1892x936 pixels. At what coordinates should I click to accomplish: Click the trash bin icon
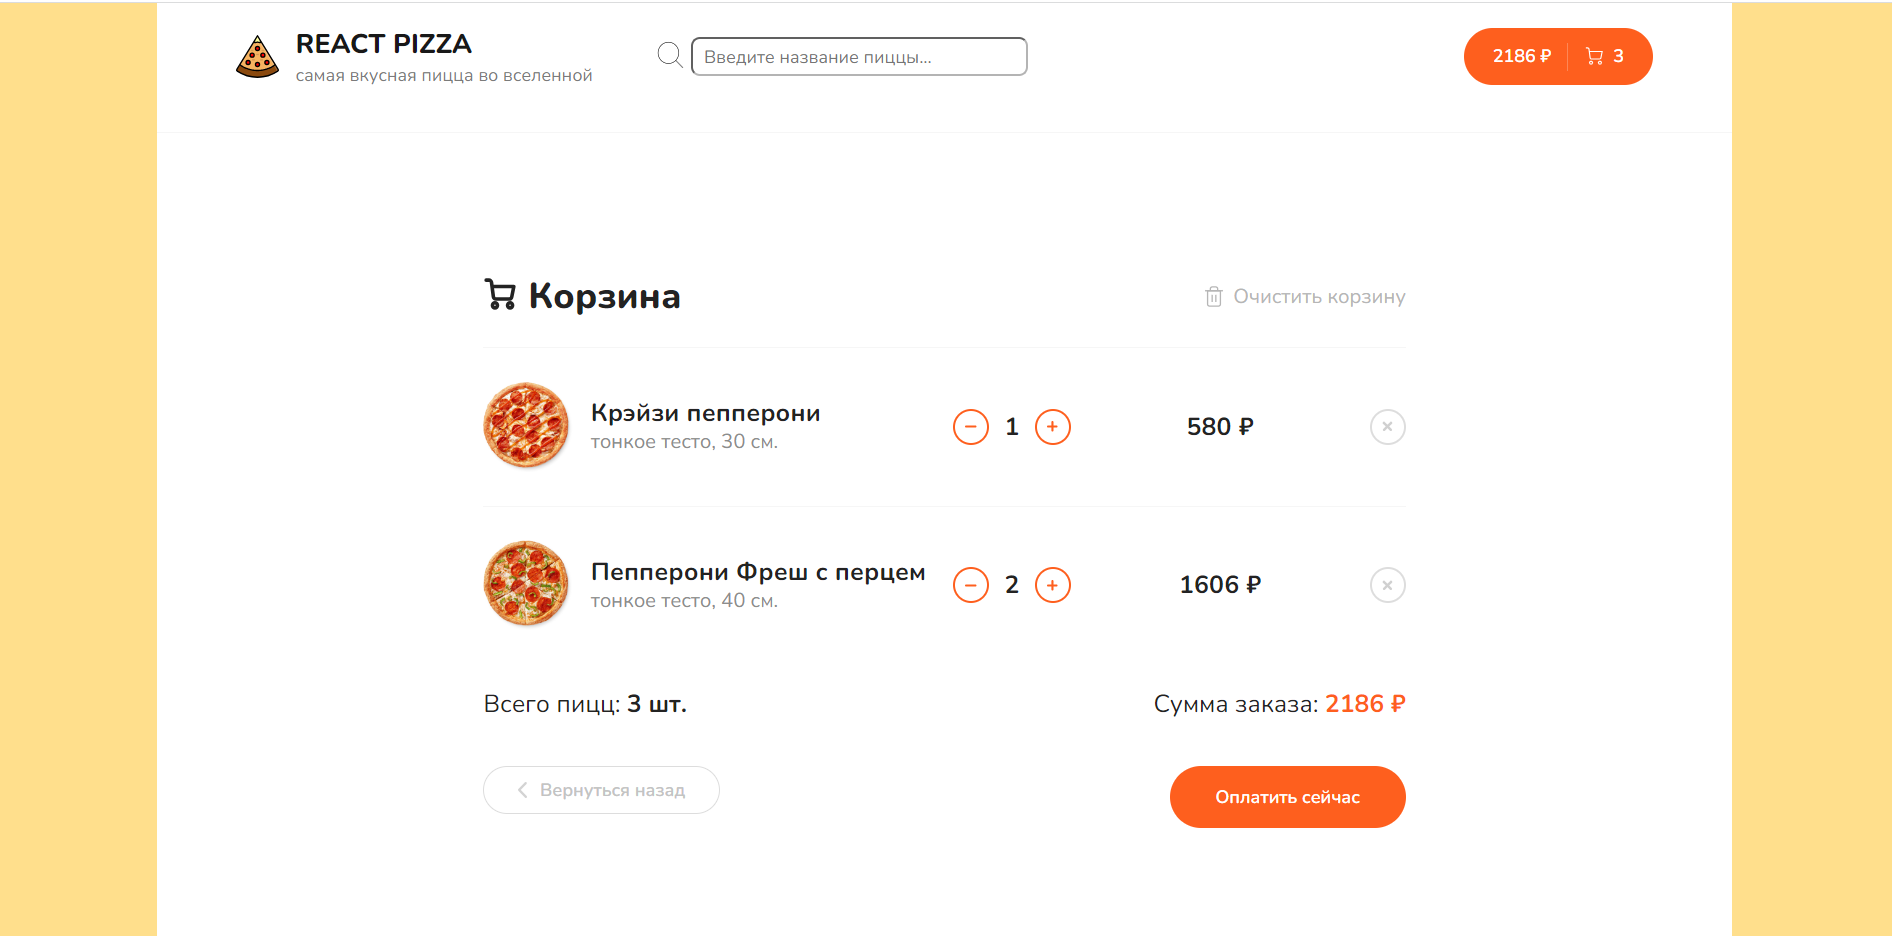tap(1214, 297)
